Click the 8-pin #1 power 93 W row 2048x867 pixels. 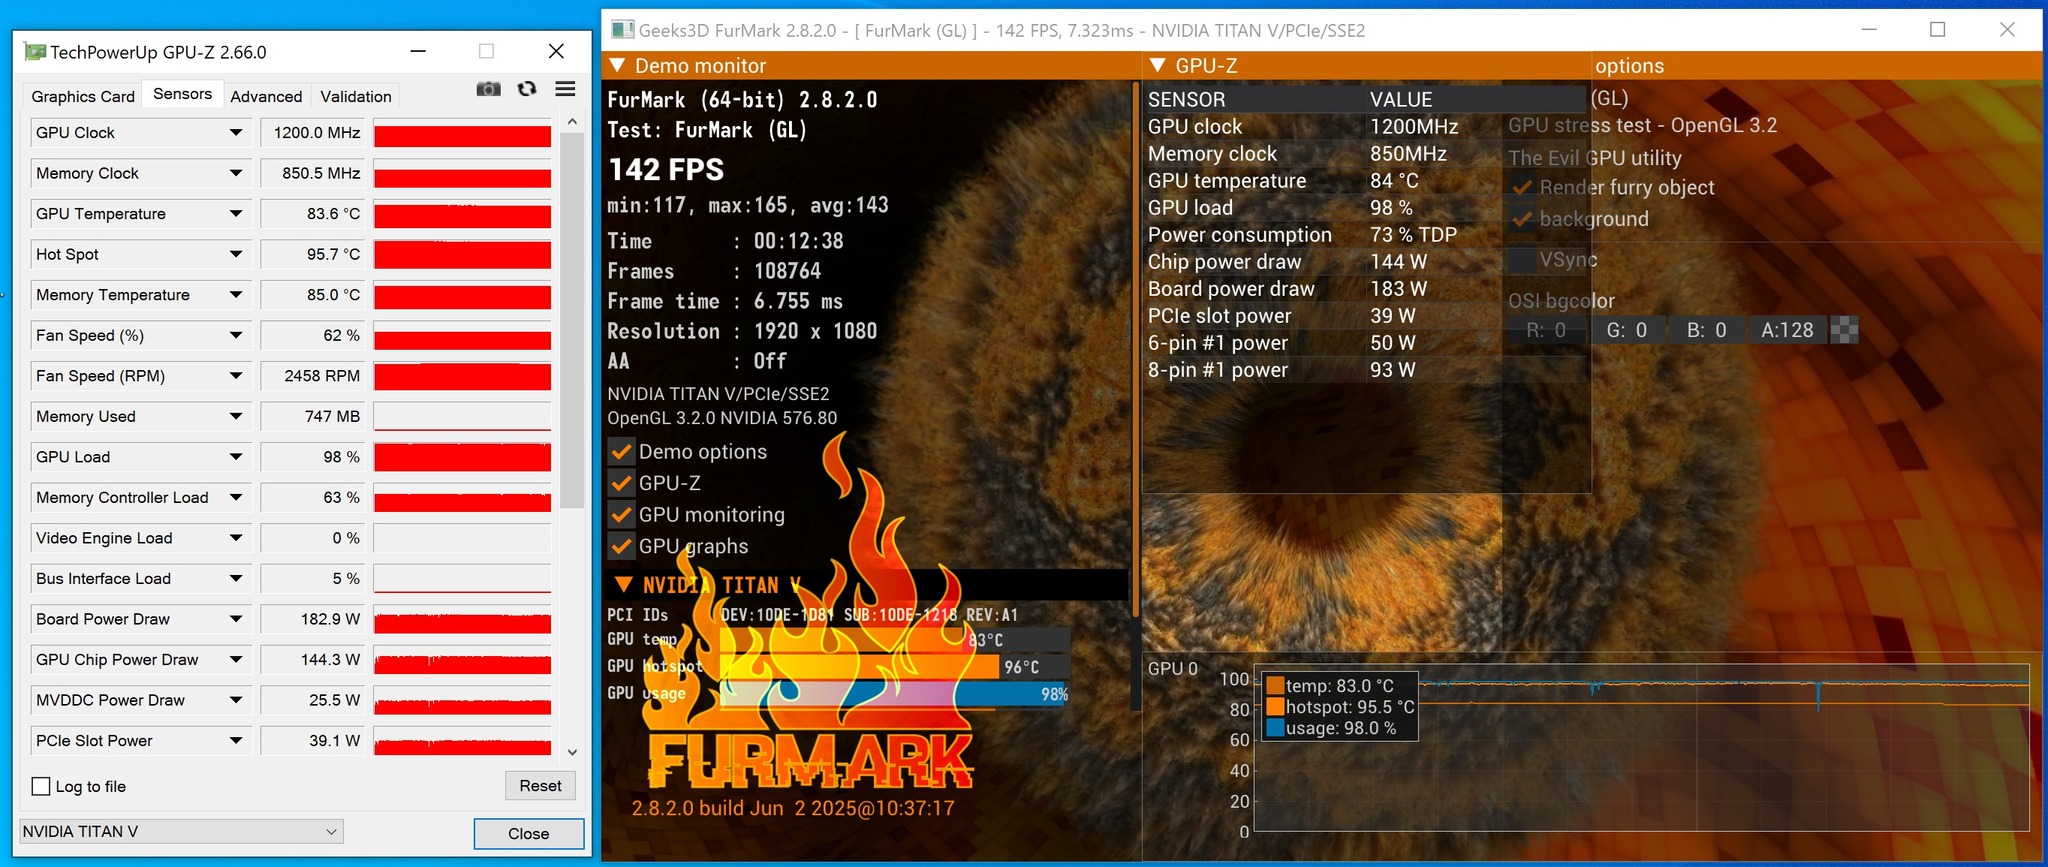pyautogui.click(x=1366, y=370)
